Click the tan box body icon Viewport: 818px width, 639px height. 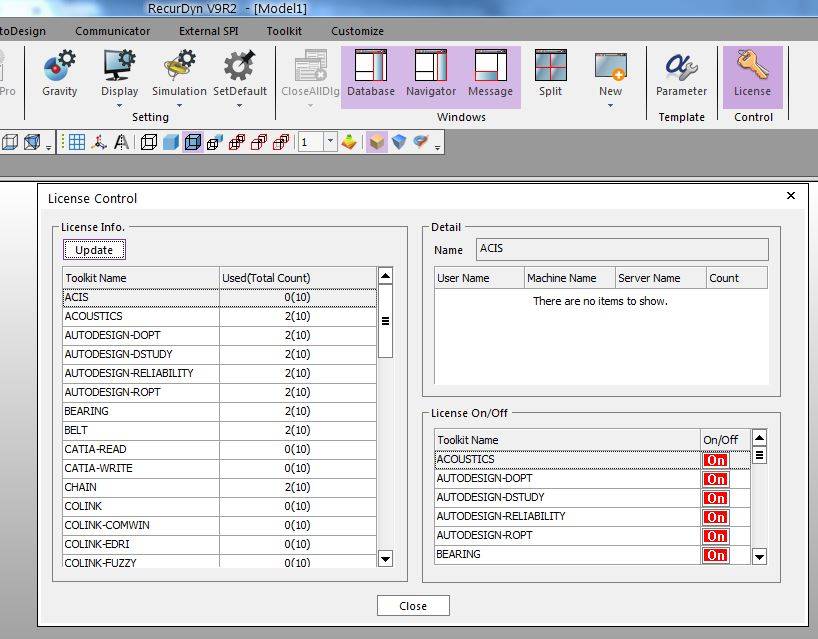tap(377, 142)
